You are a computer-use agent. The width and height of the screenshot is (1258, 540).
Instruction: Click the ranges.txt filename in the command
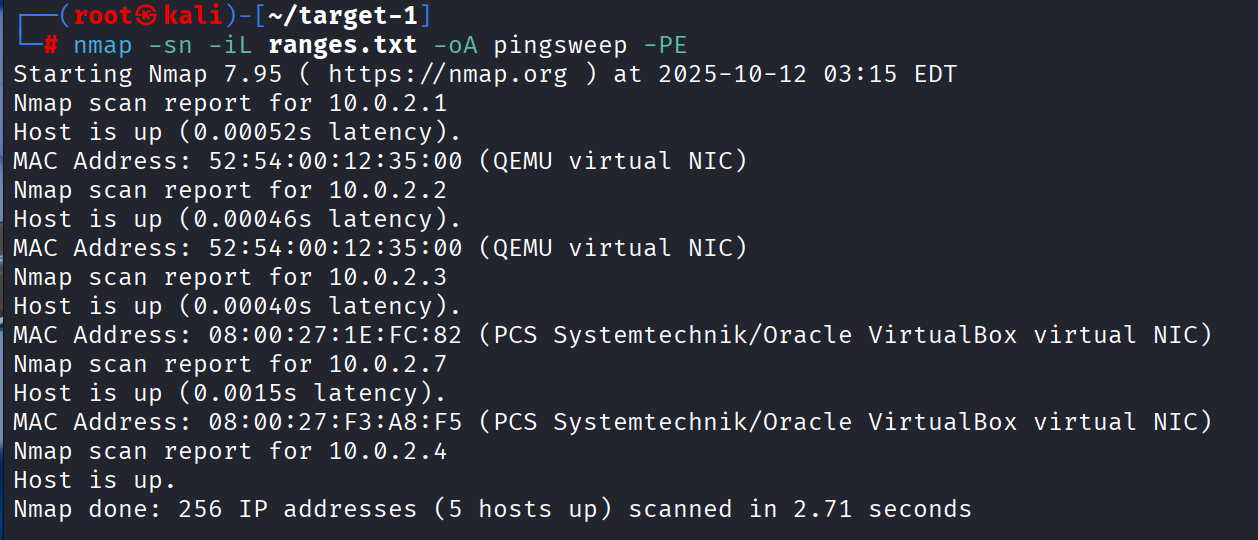(x=342, y=45)
